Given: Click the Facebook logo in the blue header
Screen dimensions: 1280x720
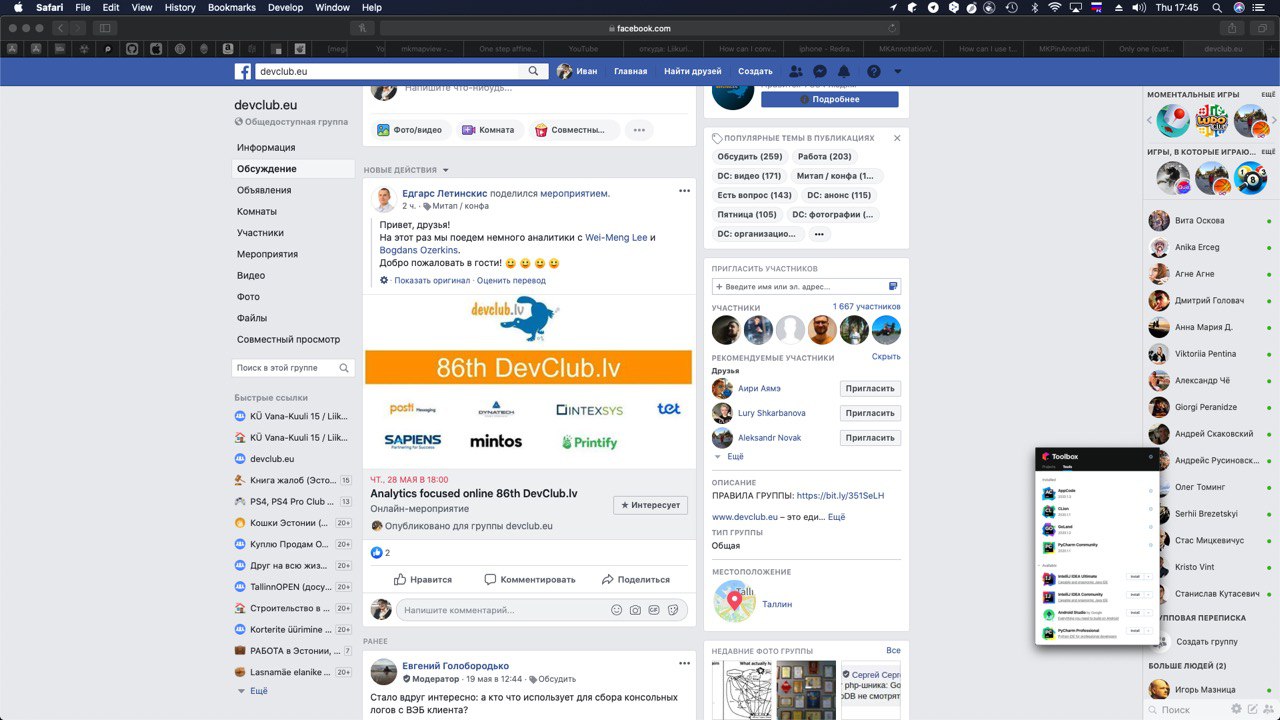Looking at the screenshot, I should click(242, 71).
